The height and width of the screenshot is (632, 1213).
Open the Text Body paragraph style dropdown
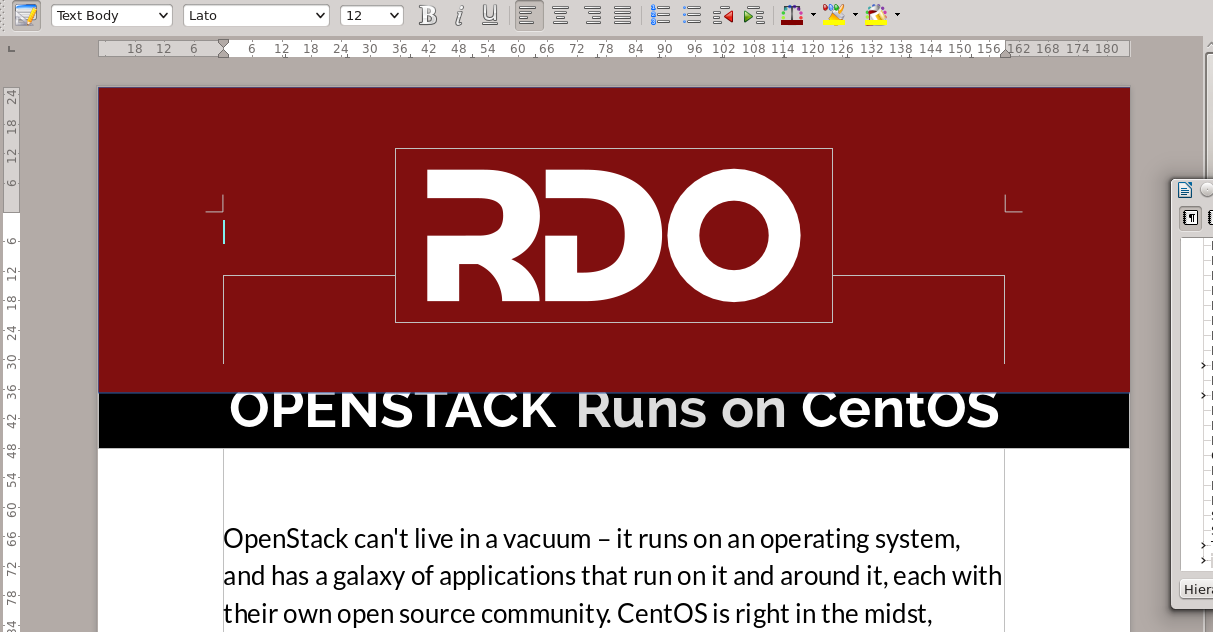(x=112, y=15)
